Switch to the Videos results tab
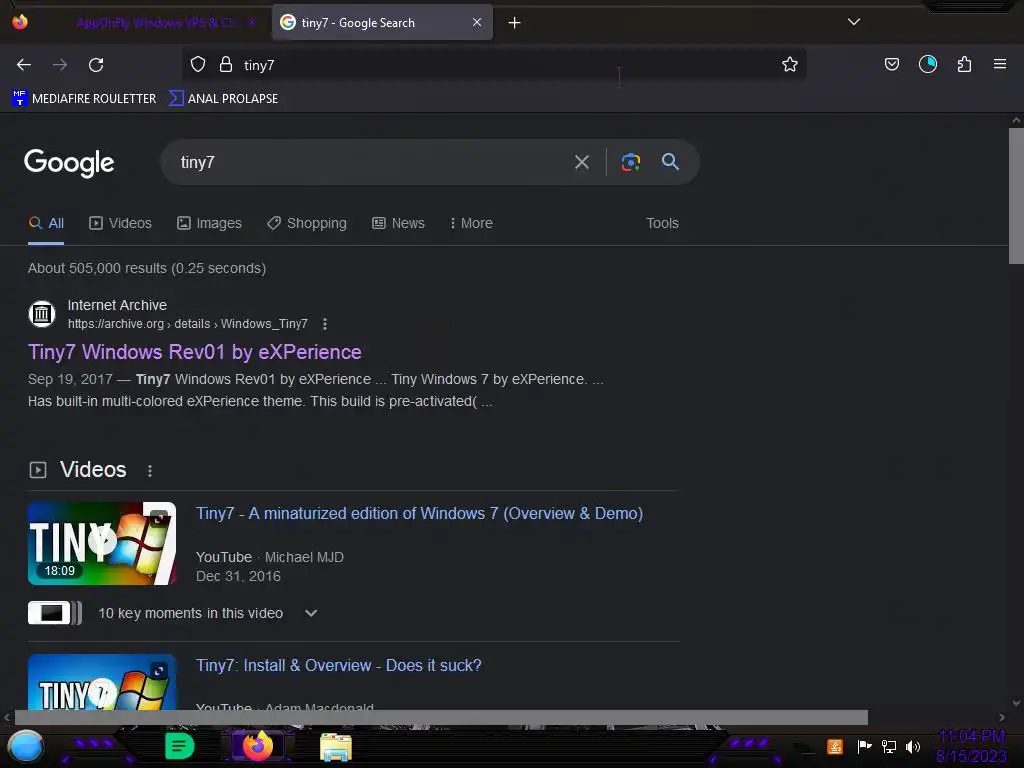1024x768 pixels. click(120, 223)
